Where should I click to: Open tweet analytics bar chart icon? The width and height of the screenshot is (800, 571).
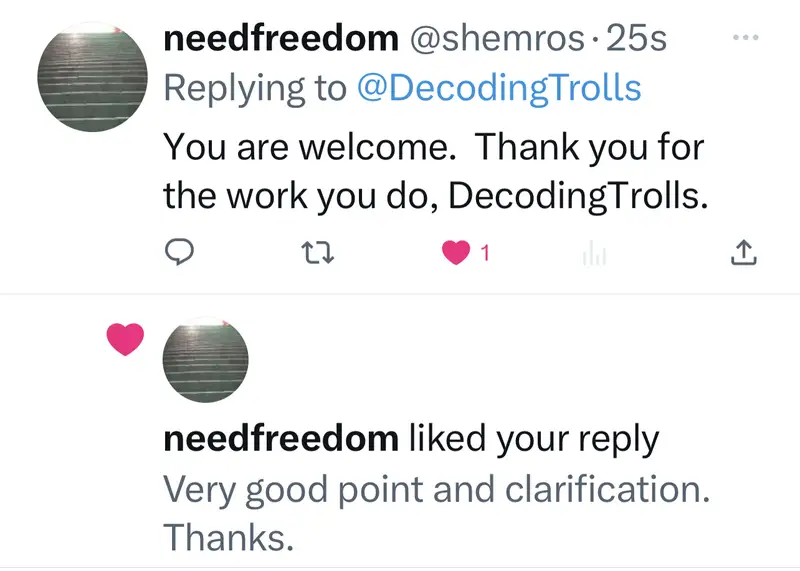tap(594, 255)
